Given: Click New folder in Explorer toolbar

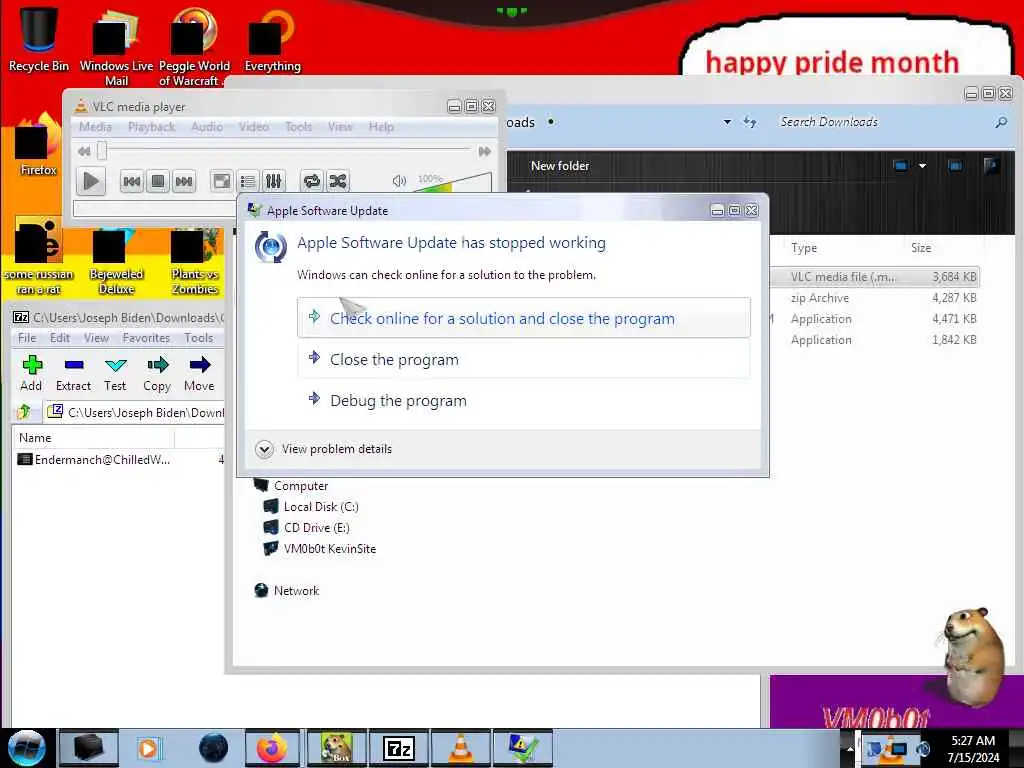Looking at the screenshot, I should point(560,166).
